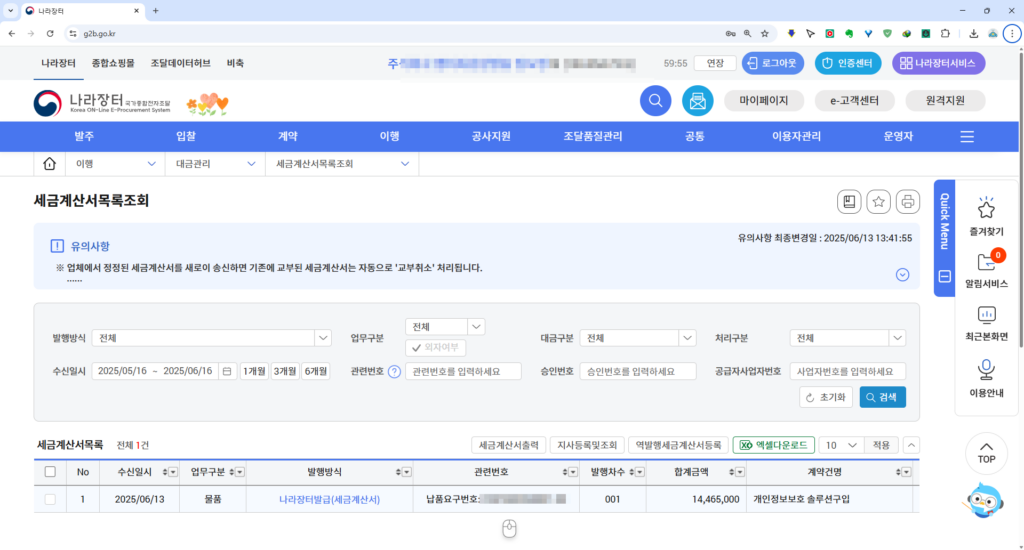Viewport: 1024px width, 550px height.
Task: Jump to TOP of page
Action: [x=986, y=453]
